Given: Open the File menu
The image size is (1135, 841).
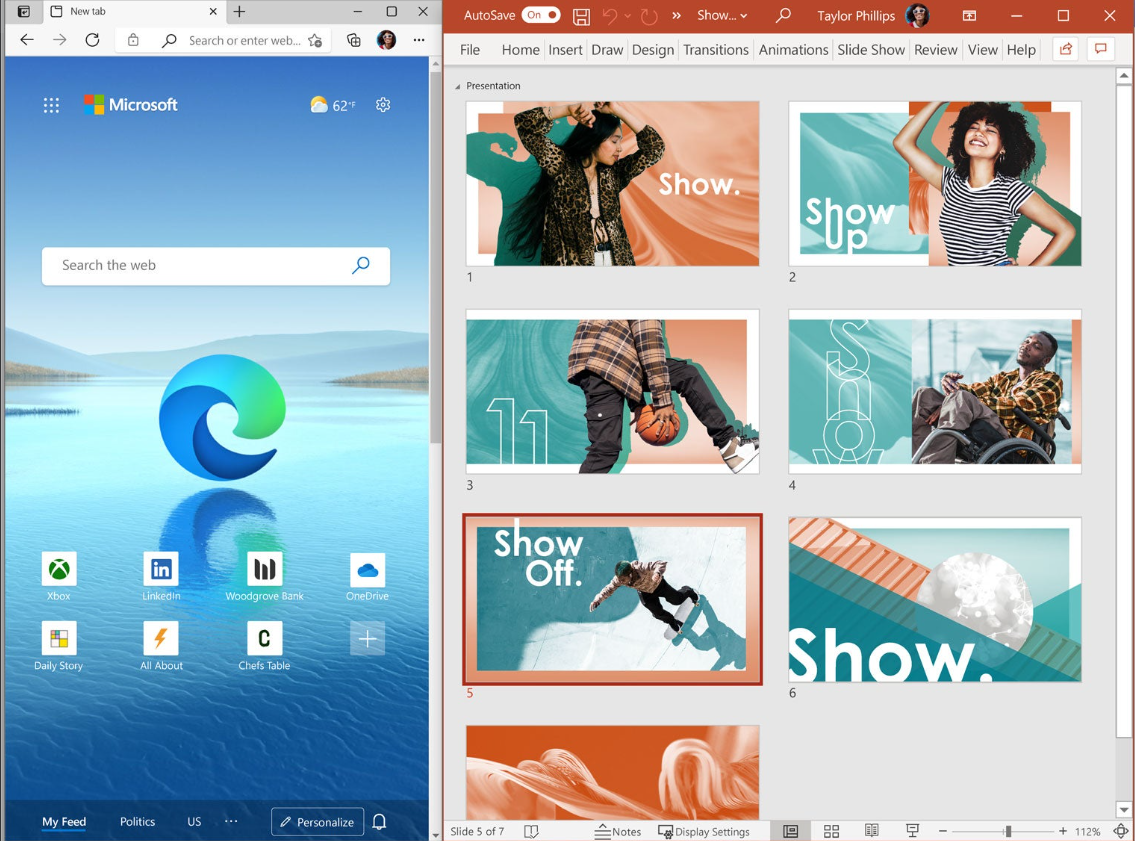Looking at the screenshot, I should 470,49.
